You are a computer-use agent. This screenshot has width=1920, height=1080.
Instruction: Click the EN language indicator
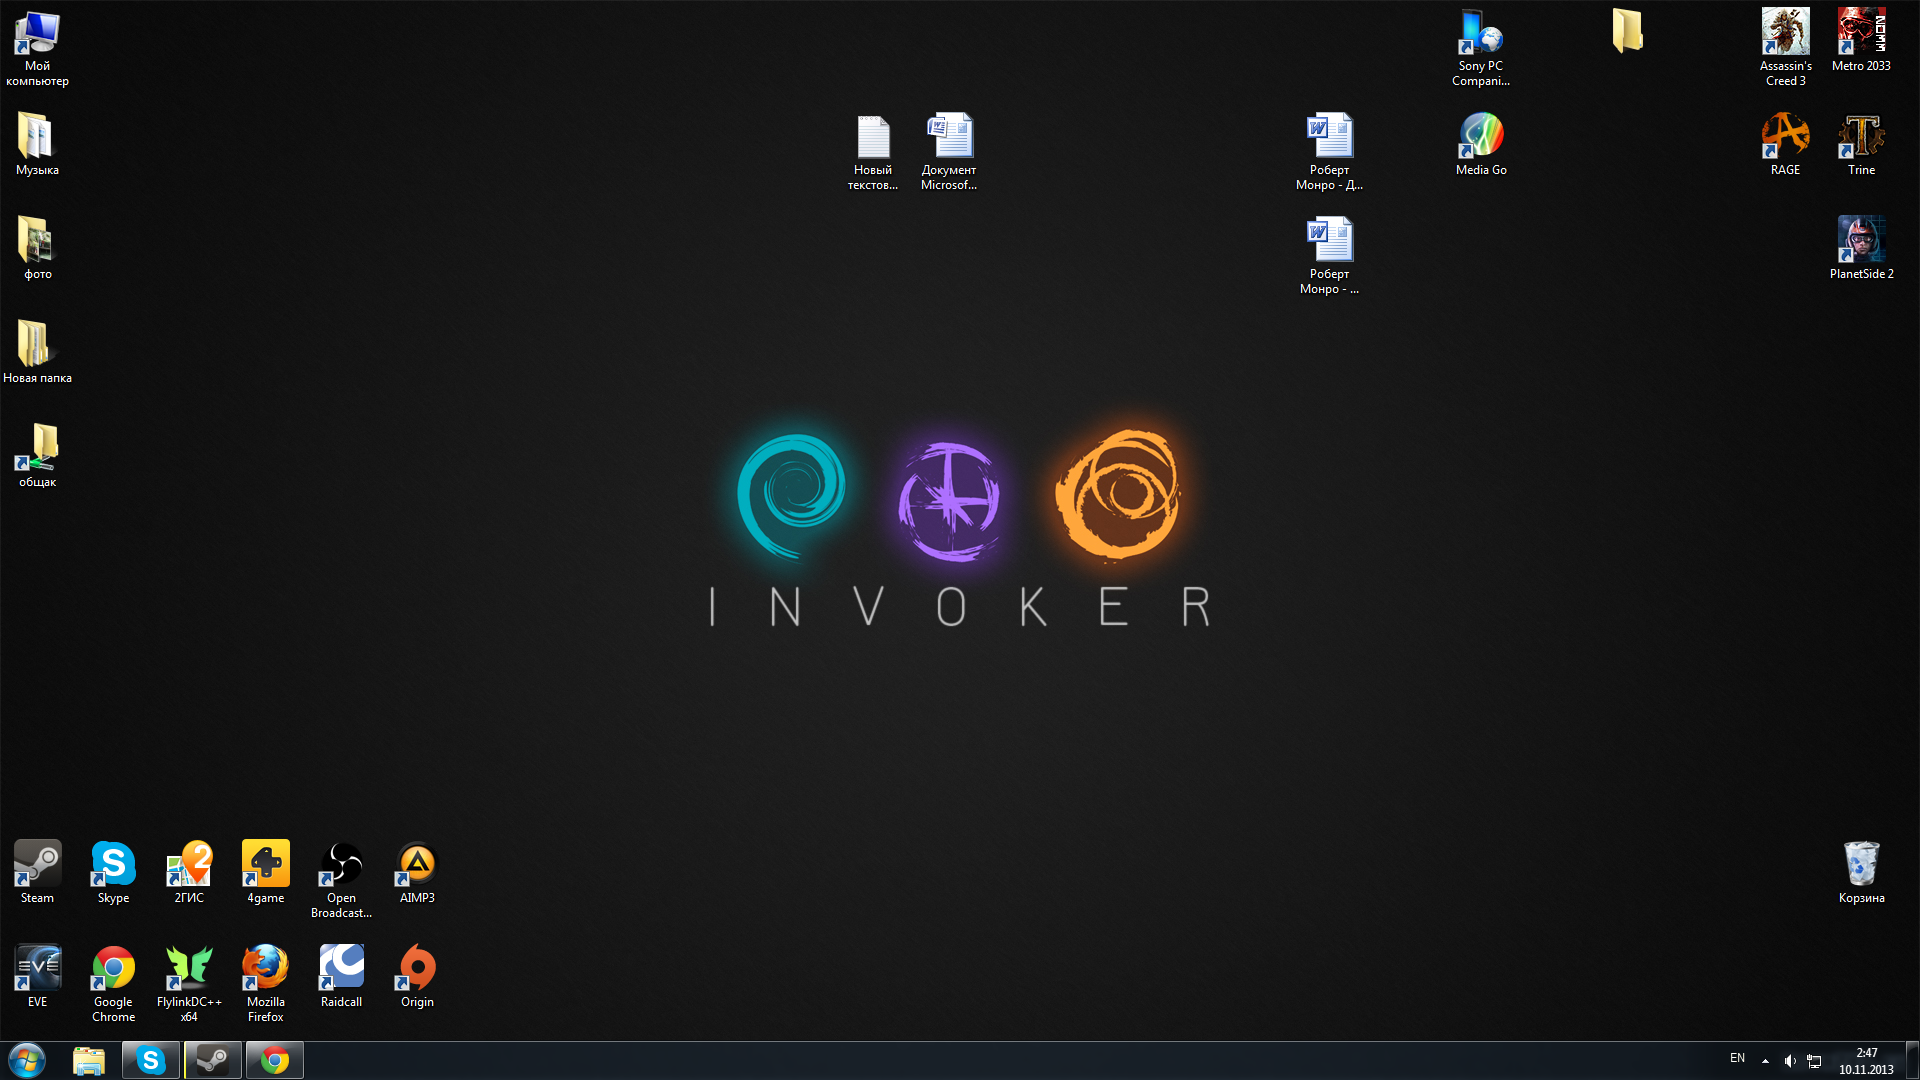1737,1059
